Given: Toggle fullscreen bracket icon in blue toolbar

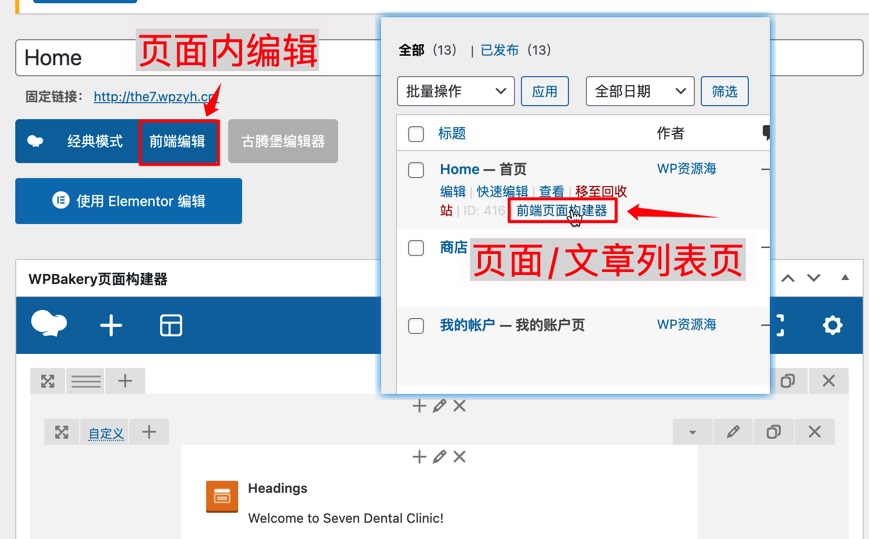Looking at the screenshot, I should pos(780,325).
